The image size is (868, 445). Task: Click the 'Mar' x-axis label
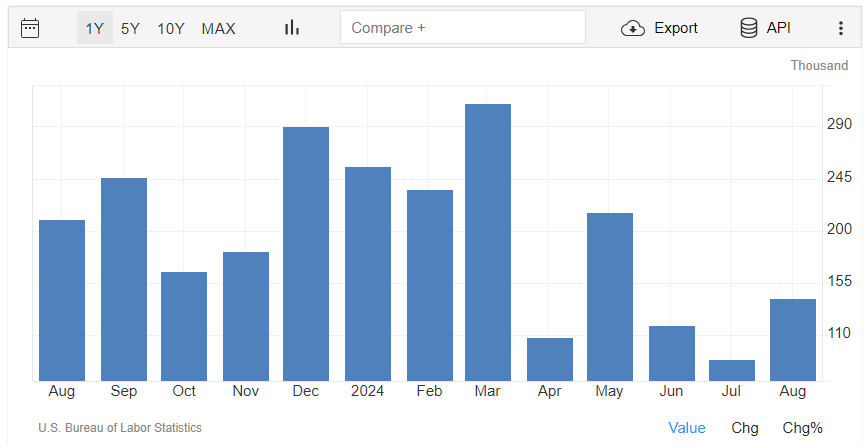pos(487,391)
